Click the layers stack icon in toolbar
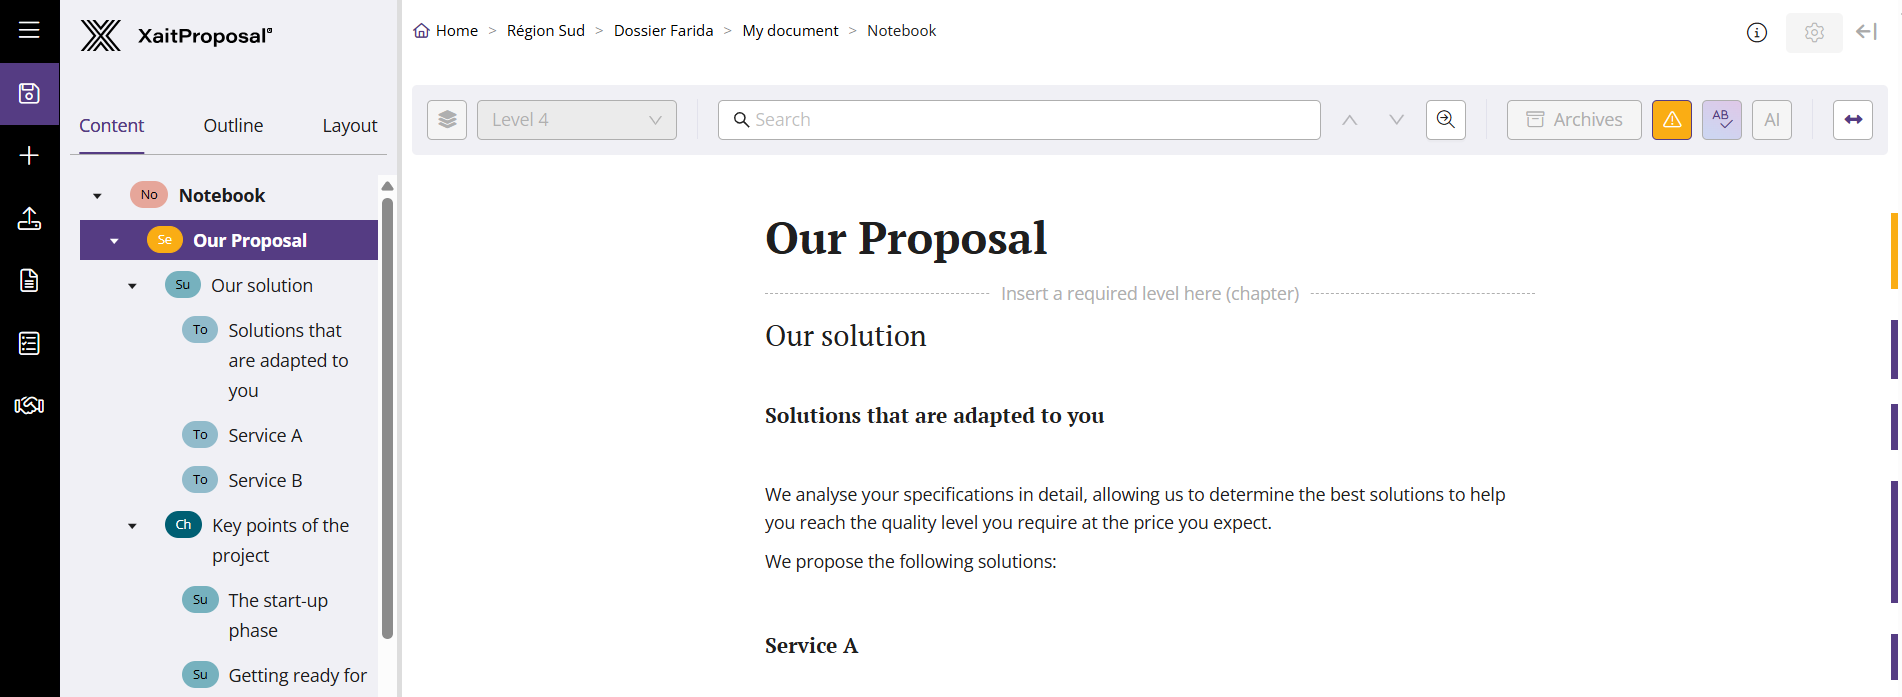This screenshot has height=697, width=1902. (447, 120)
